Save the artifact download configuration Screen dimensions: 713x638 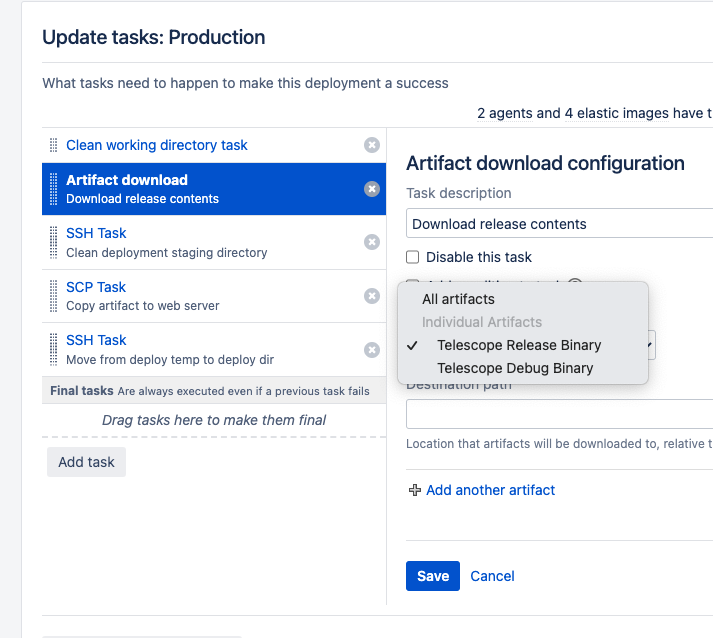433,576
